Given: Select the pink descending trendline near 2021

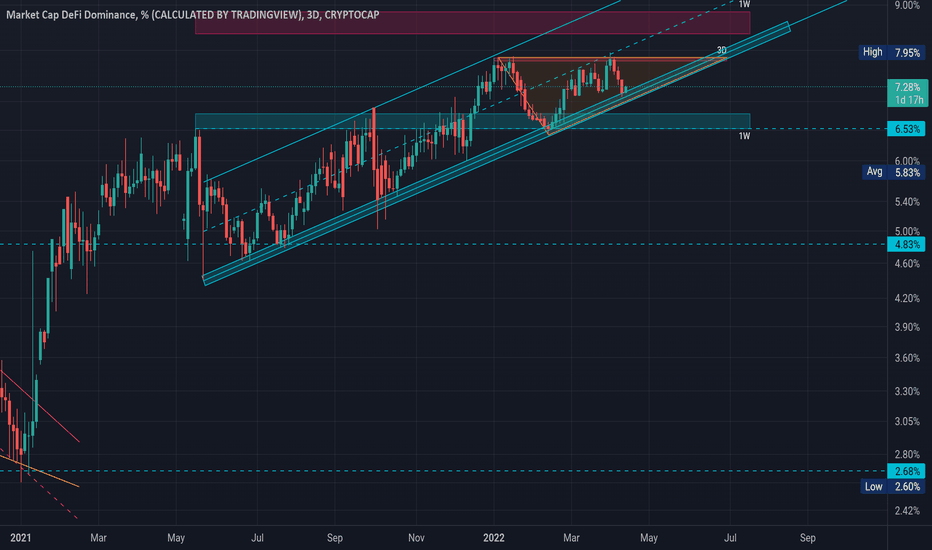Looking at the screenshot, I should tap(40, 406).
